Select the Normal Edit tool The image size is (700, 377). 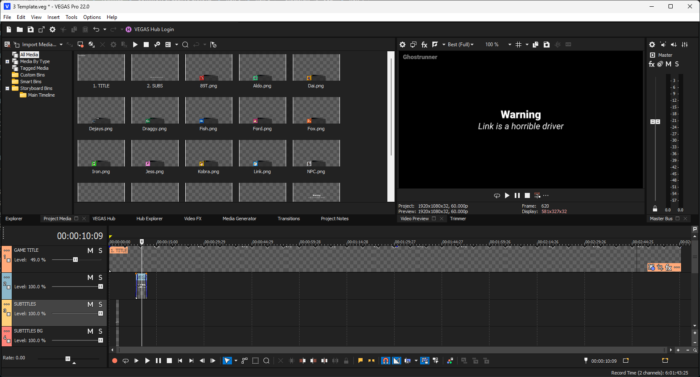point(227,361)
